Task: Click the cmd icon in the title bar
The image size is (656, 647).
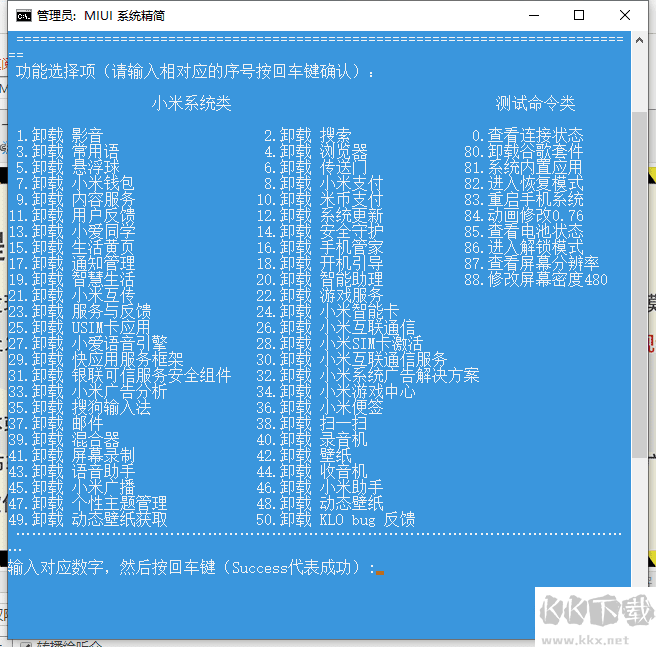Action: coord(23,16)
